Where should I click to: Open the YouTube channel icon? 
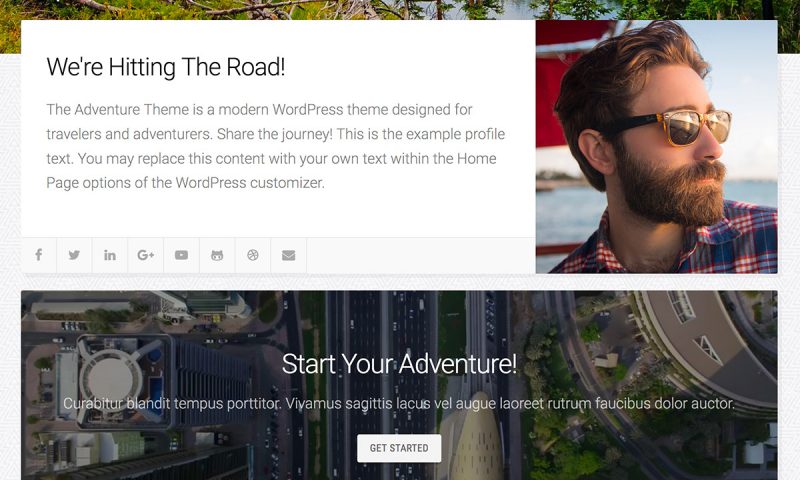coord(182,255)
